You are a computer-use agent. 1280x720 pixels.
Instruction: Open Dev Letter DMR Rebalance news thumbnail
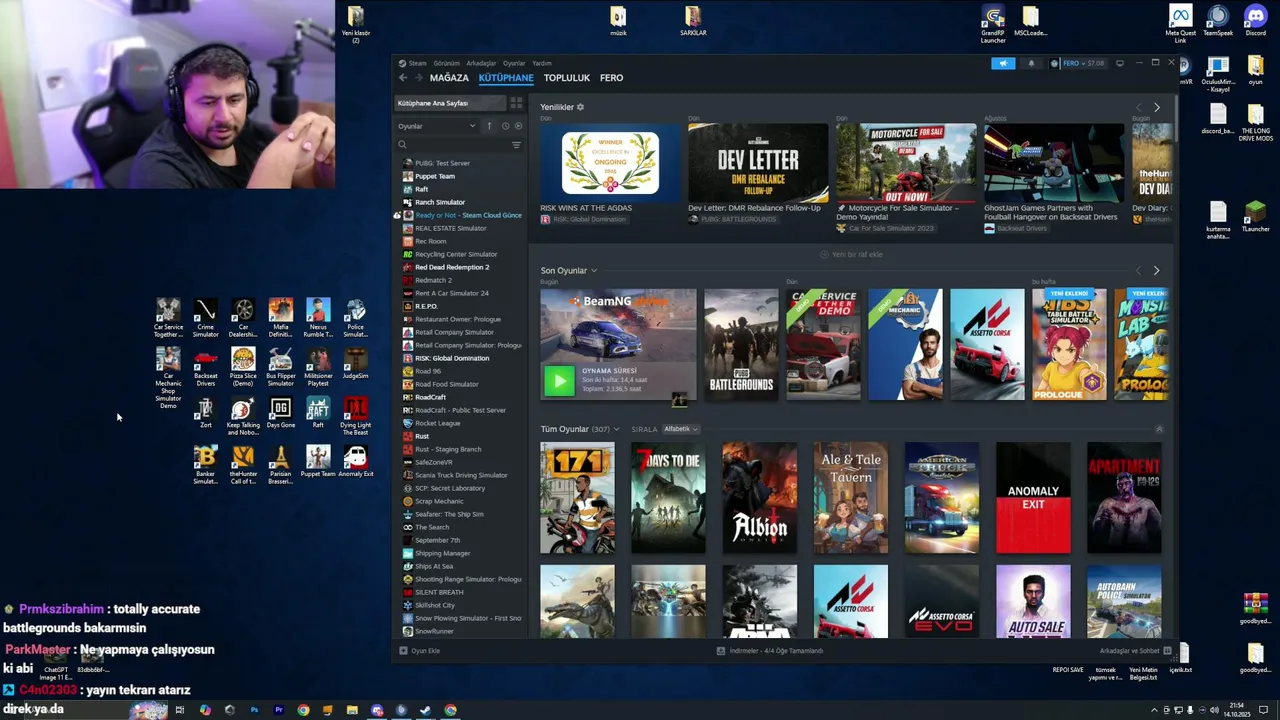coord(758,163)
